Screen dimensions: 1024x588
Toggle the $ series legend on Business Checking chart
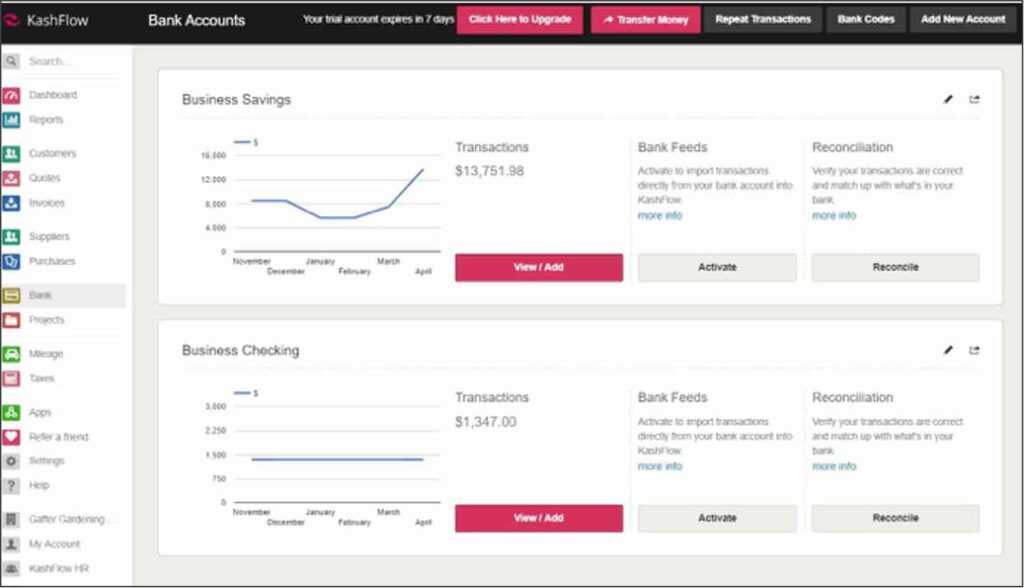click(247, 393)
